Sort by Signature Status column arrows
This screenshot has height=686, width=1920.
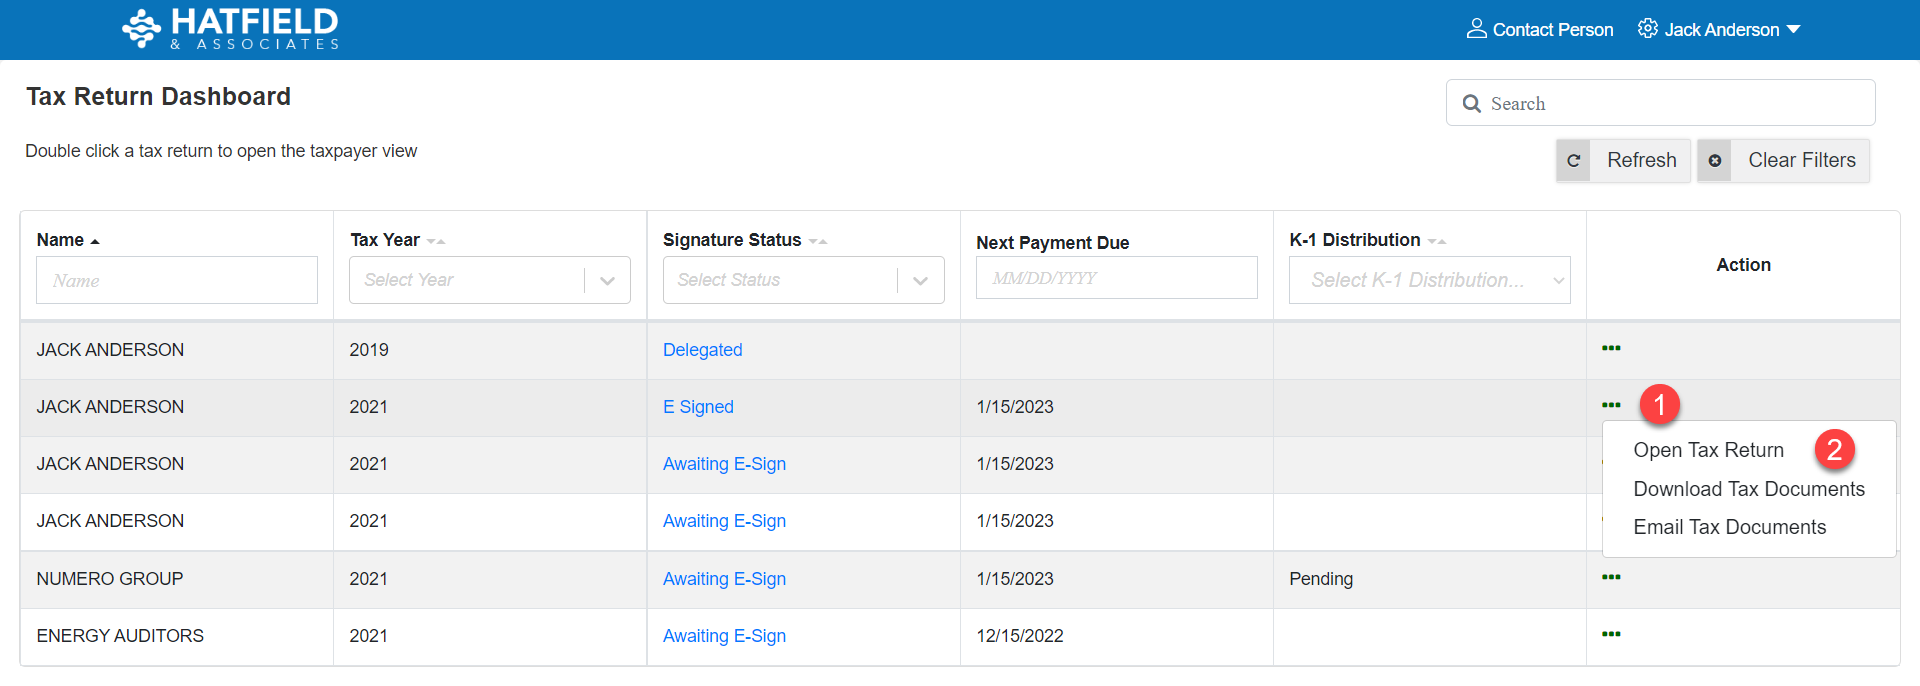click(818, 241)
